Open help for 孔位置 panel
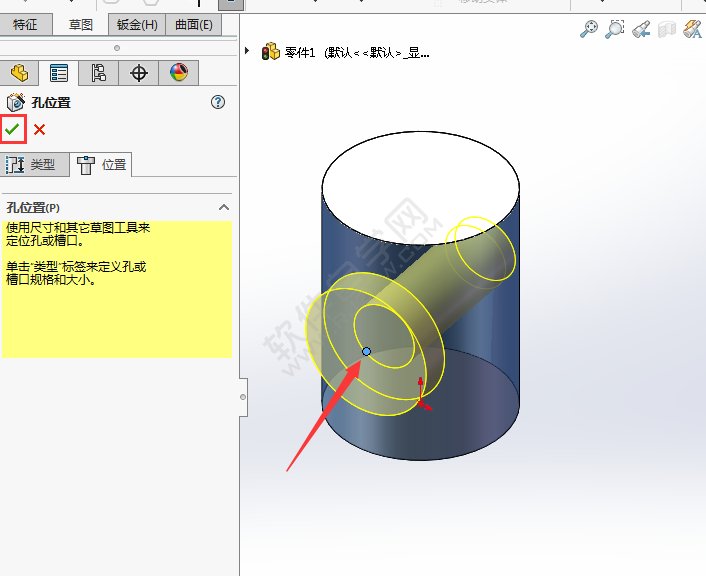The height and width of the screenshot is (576, 706). click(x=218, y=102)
